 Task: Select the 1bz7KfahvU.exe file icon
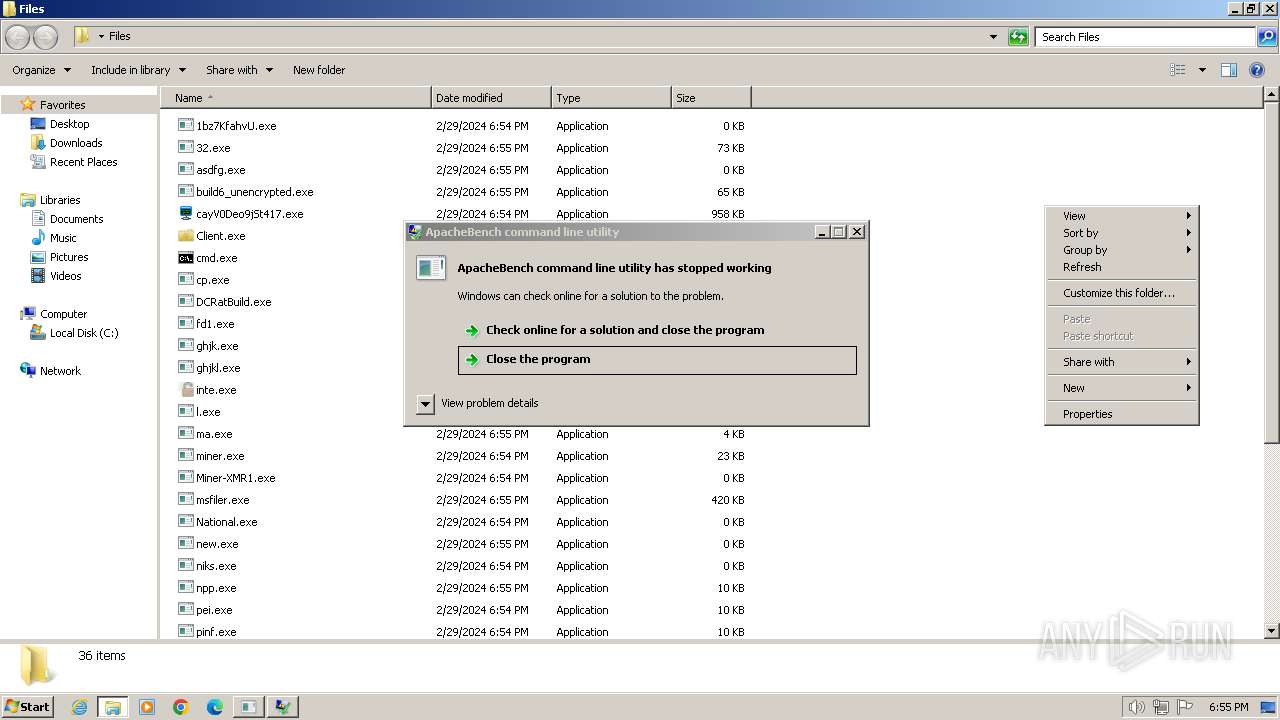[x=186, y=126]
